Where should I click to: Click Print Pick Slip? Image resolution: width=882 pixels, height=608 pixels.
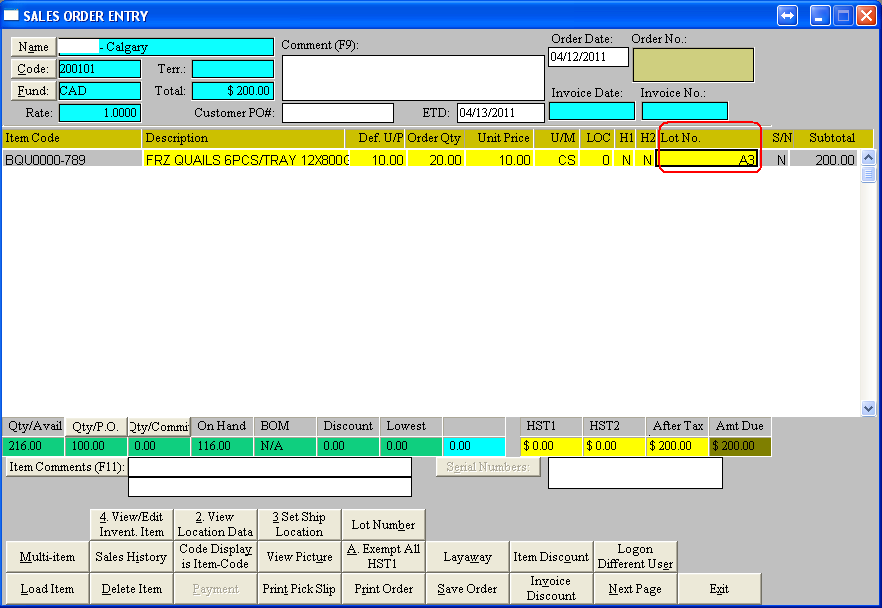pos(299,589)
